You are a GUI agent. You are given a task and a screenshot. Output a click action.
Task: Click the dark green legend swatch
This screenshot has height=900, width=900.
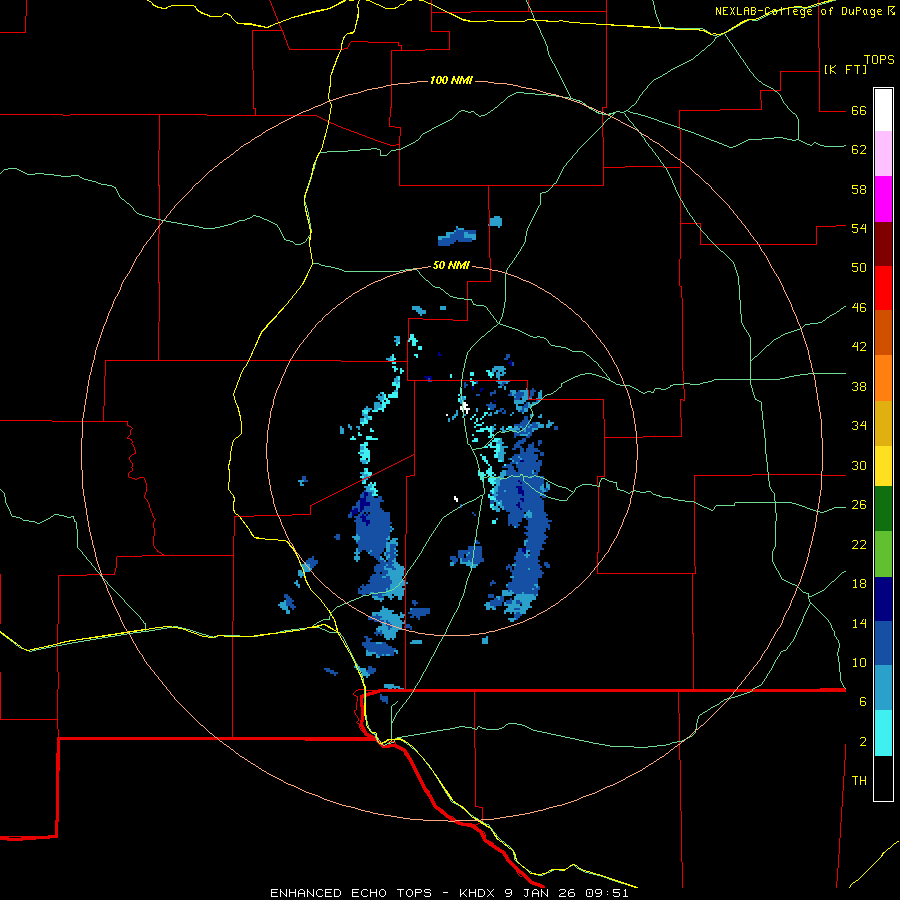883,509
